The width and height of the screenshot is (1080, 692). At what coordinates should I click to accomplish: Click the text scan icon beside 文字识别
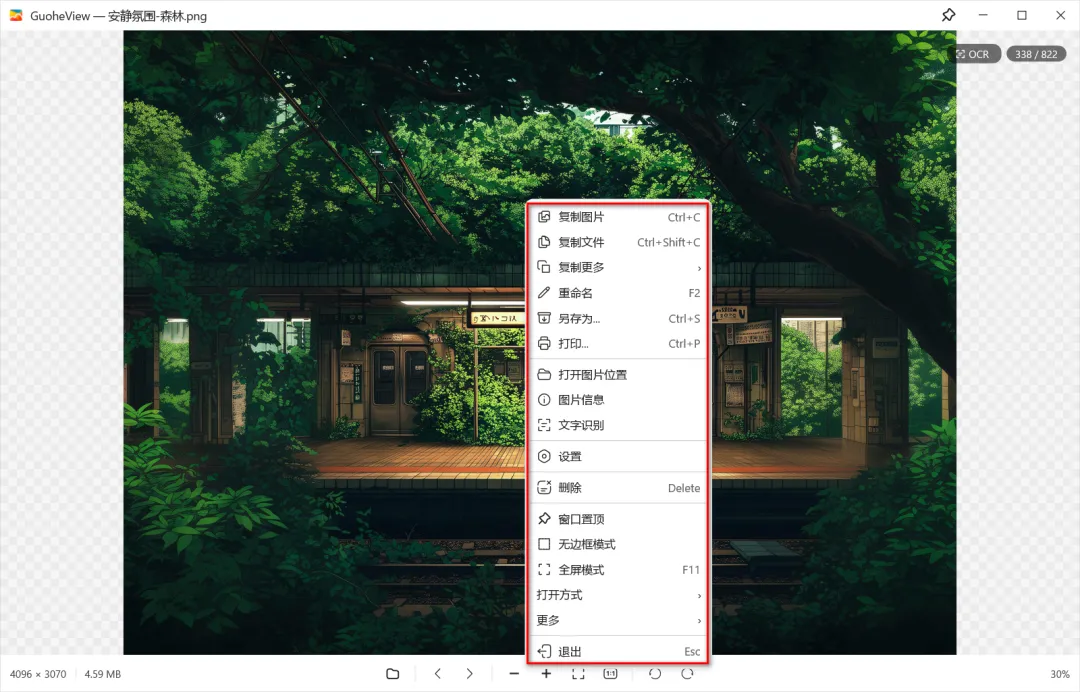pos(544,425)
